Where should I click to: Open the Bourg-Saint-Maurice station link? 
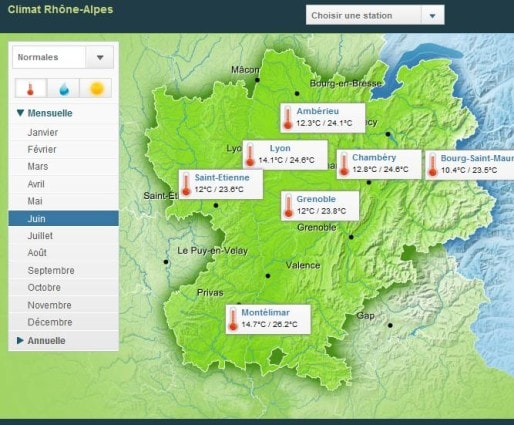click(477, 158)
